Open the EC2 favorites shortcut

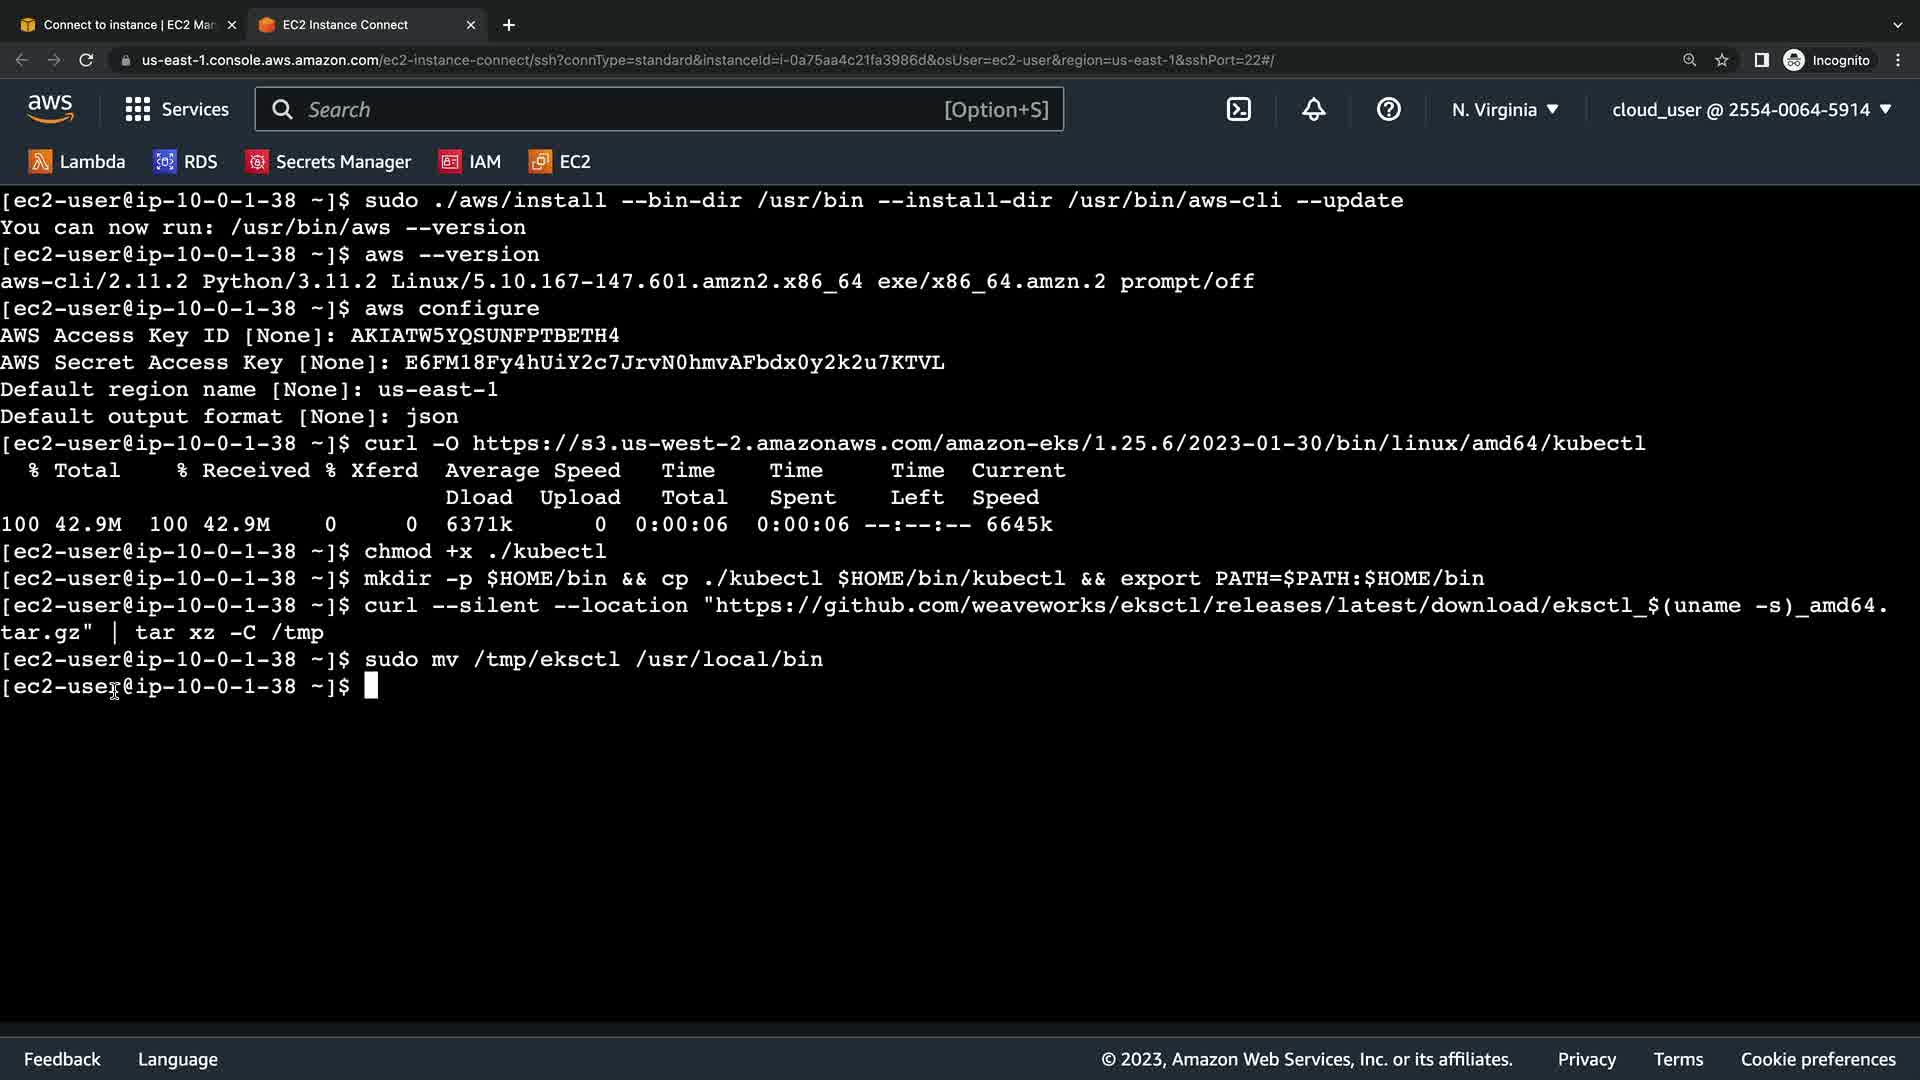click(x=560, y=162)
